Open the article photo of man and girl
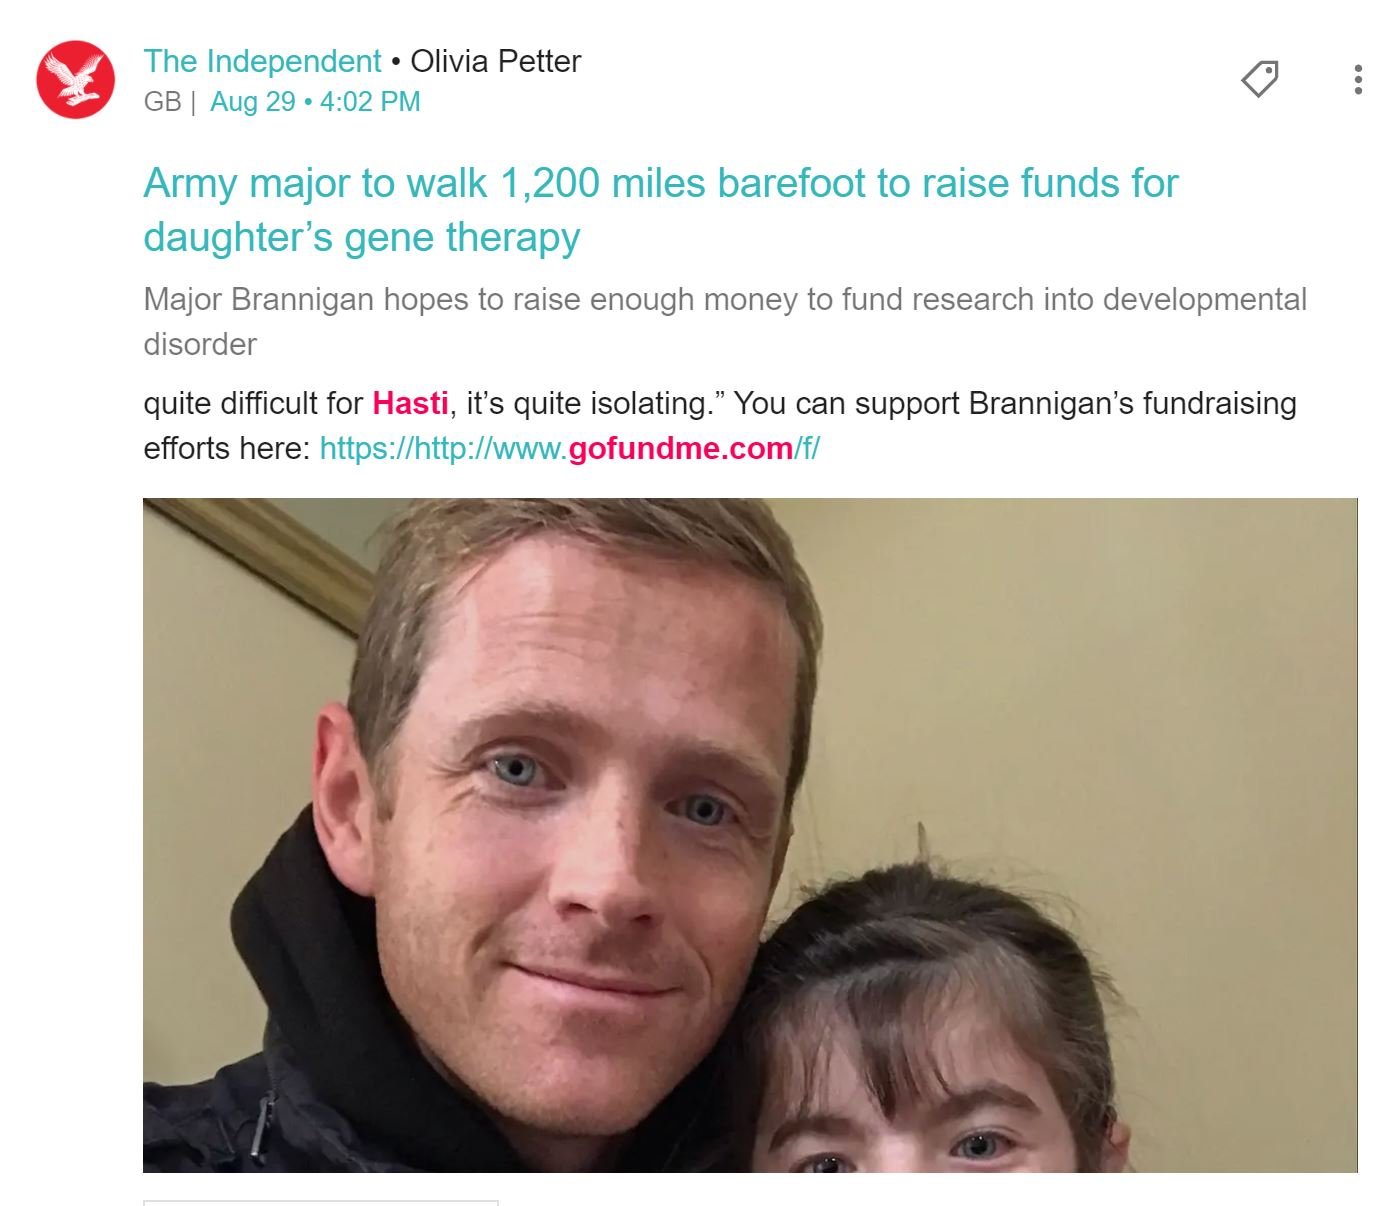 [x=750, y=835]
